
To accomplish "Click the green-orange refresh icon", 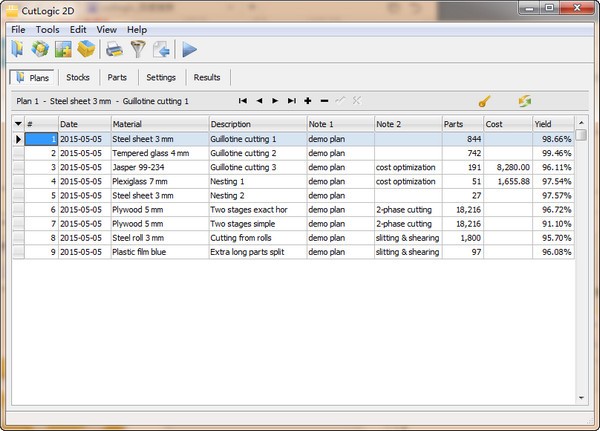I will click(x=524, y=101).
